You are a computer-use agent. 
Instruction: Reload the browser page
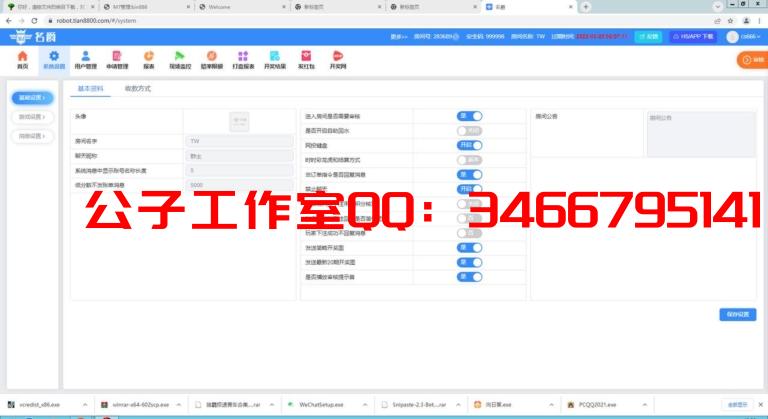[x=34, y=21]
